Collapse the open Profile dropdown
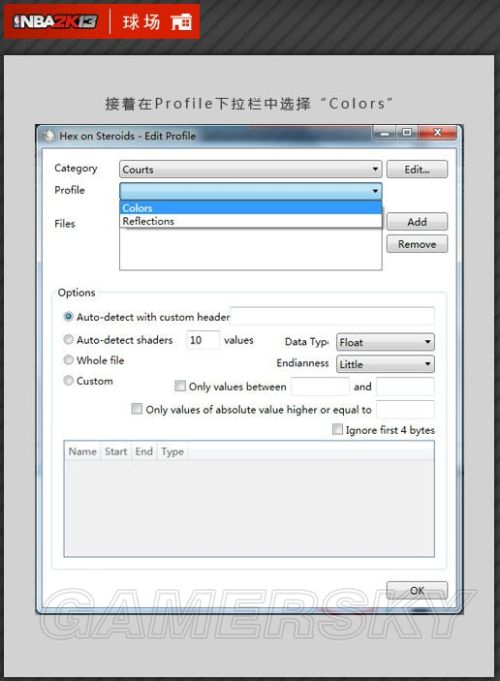The width and height of the screenshot is (500, 681). [x=251, y=191]
